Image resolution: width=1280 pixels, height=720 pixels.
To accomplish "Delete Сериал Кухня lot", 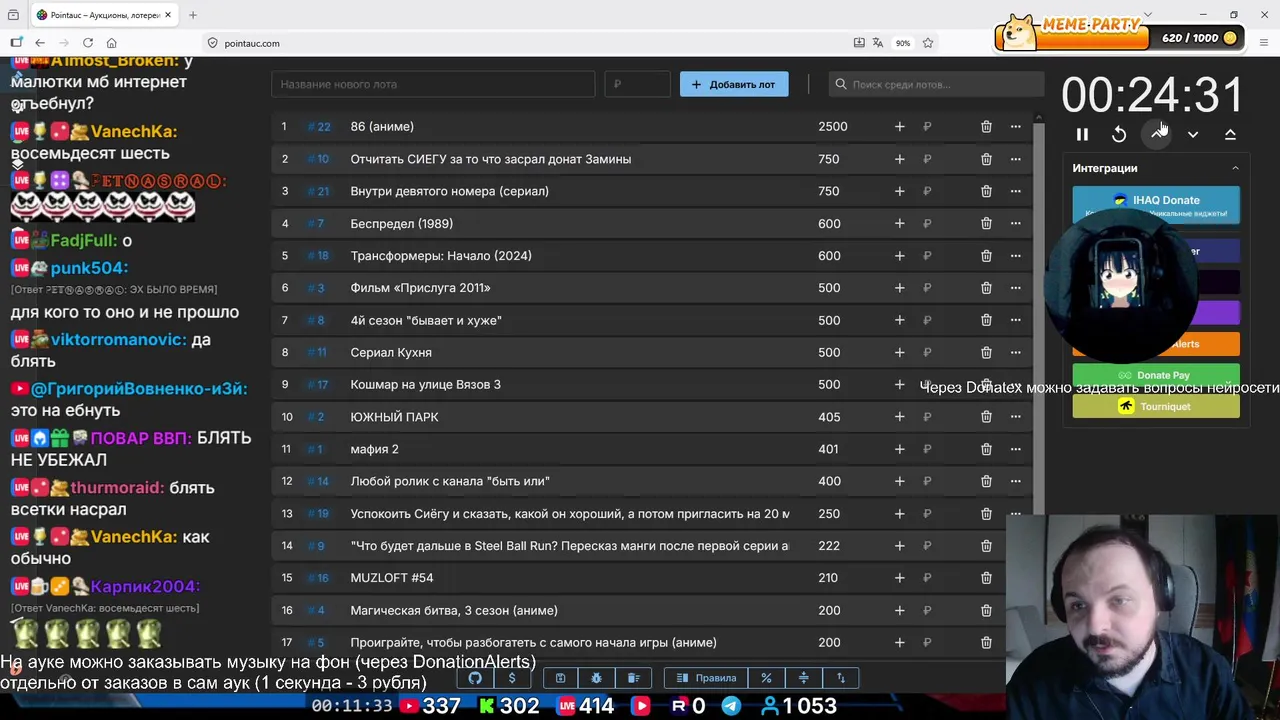I will [986, 352].
